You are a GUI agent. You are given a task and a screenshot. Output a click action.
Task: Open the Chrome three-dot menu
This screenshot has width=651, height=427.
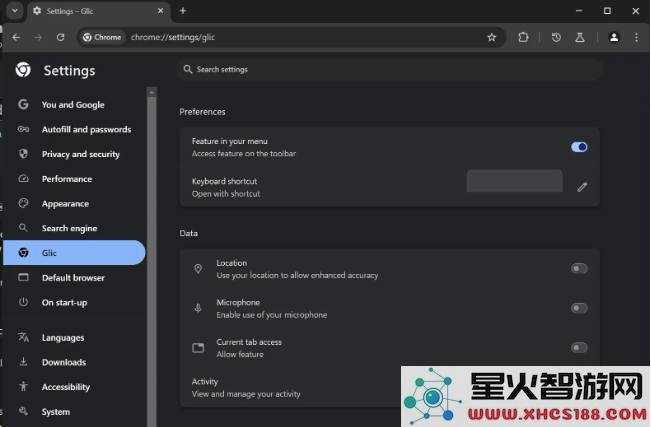pos(636,37)
